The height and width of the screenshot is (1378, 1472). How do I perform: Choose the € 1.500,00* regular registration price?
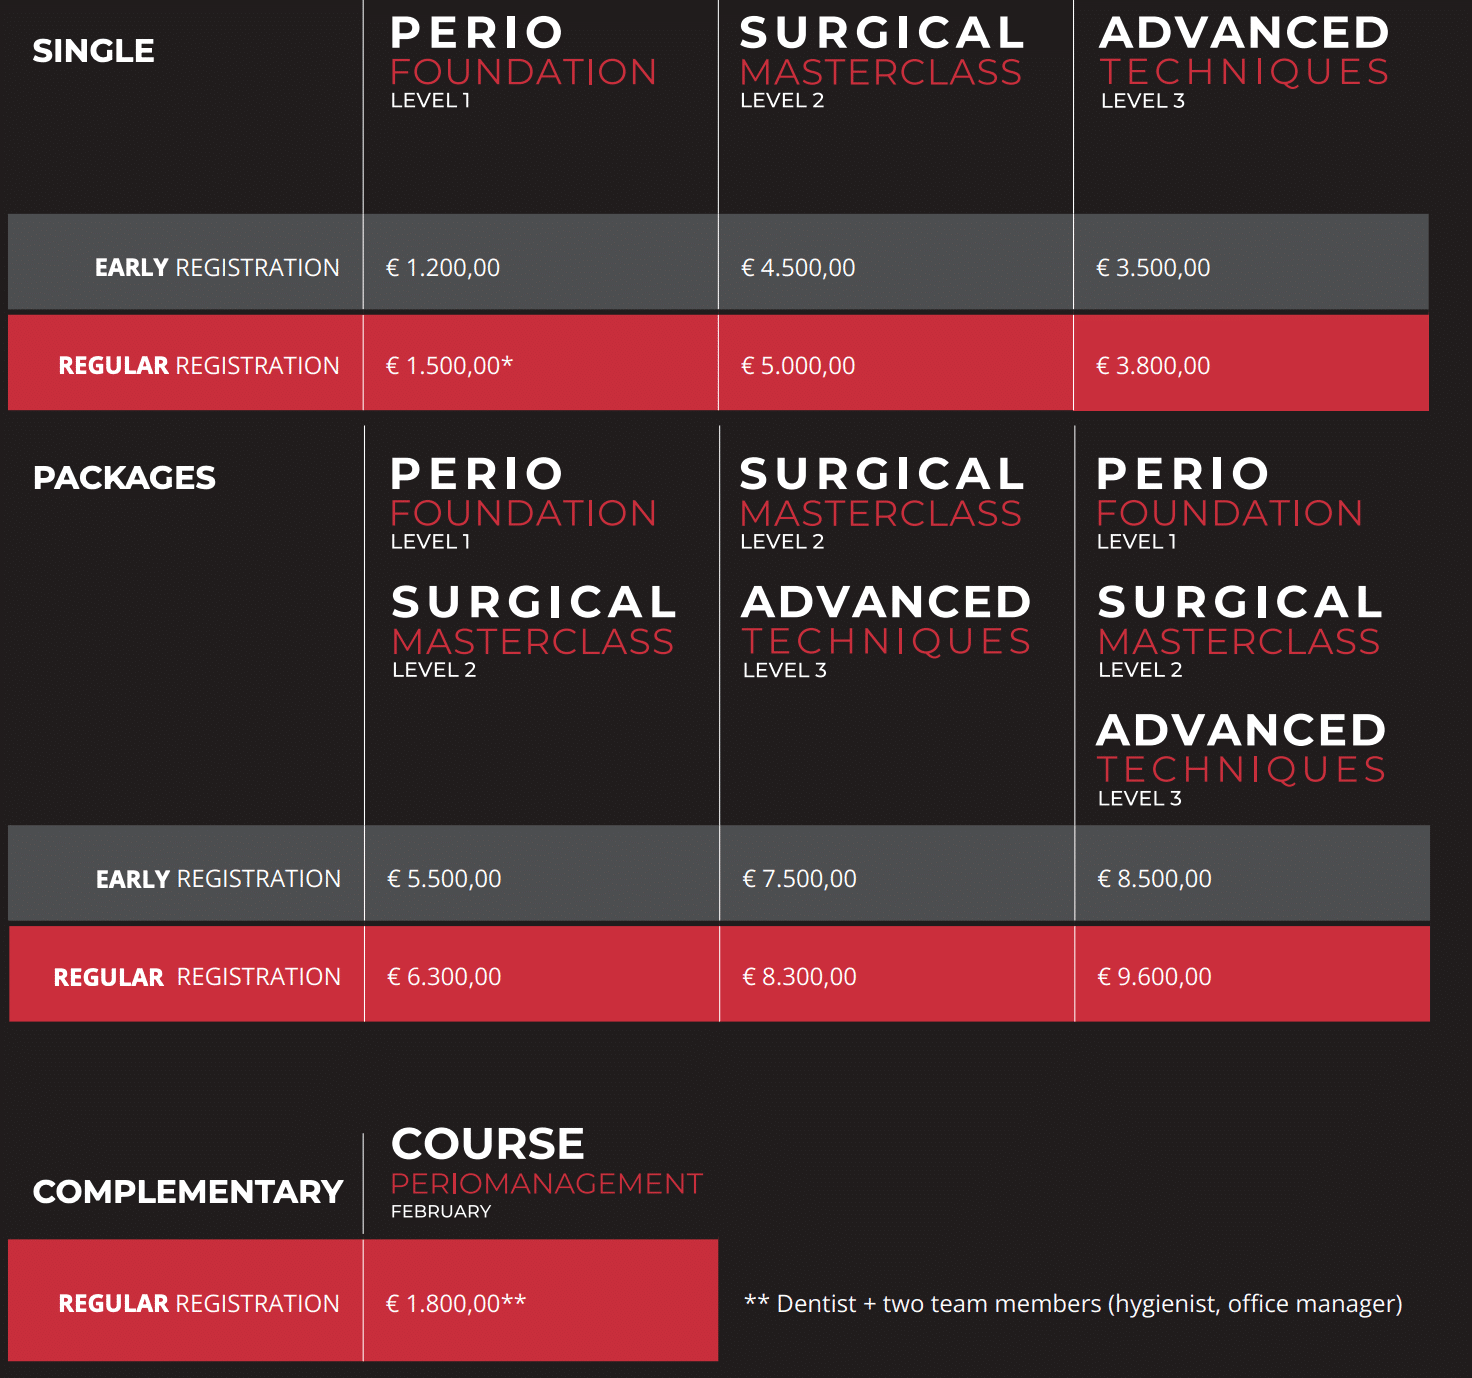[x=449, y=366]
